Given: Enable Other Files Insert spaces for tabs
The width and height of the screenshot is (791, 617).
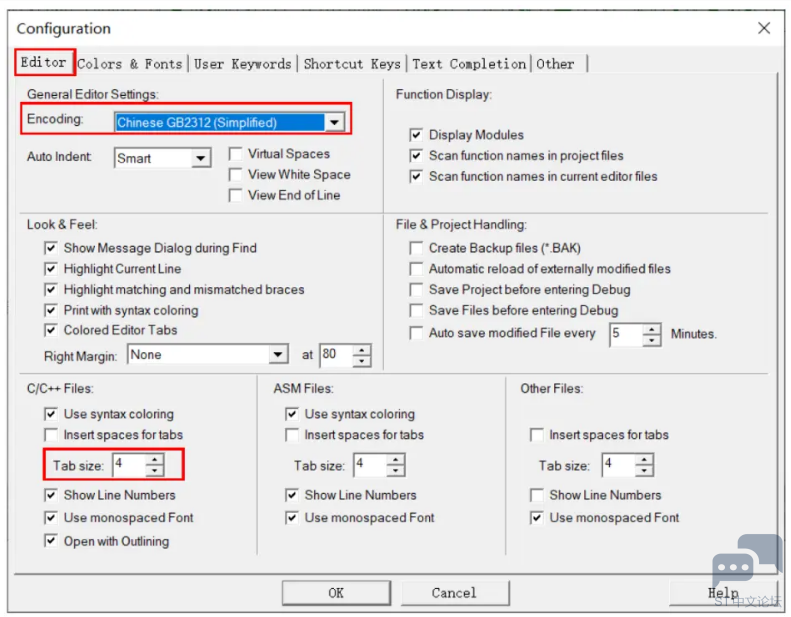Looking at the screenshot, I should [537, 435].
